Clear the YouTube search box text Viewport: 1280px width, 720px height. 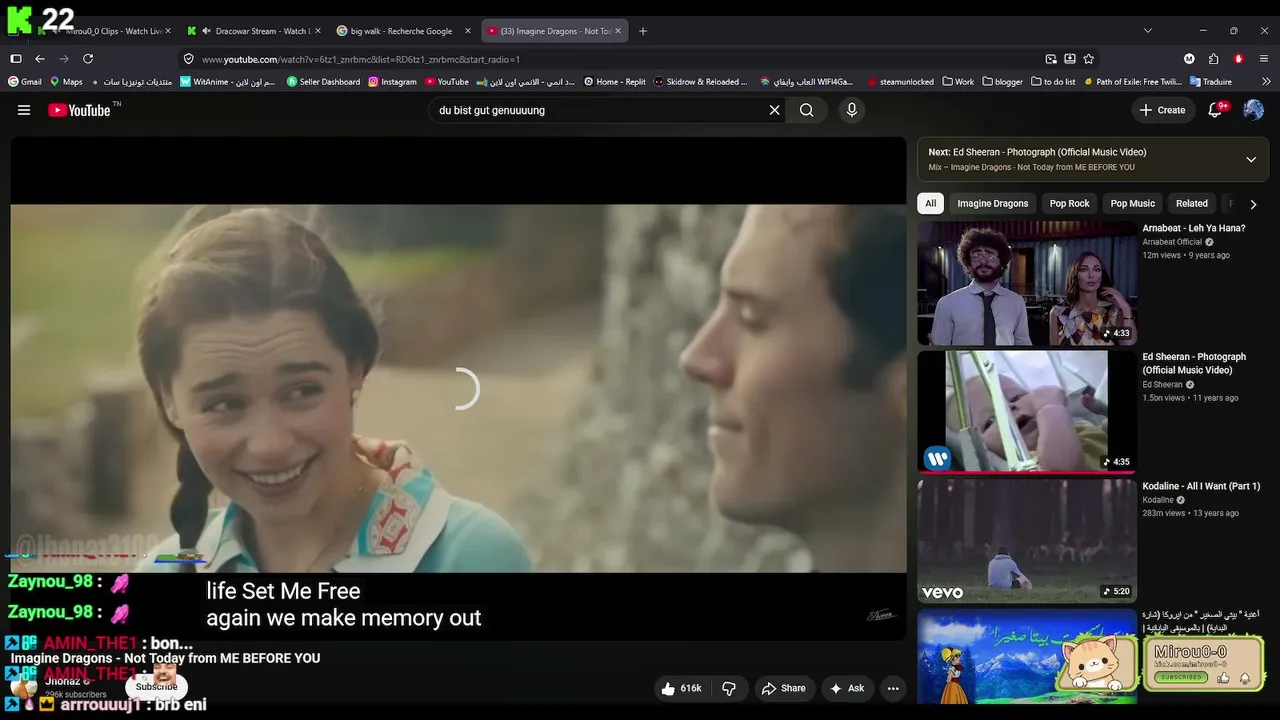774,110
